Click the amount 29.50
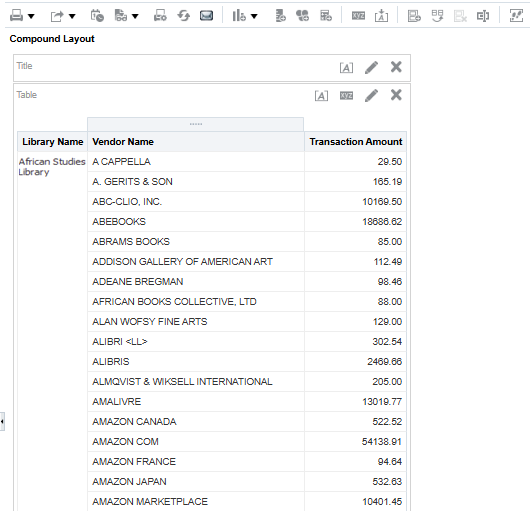This screenshot has width=530, height=511. 390,162
